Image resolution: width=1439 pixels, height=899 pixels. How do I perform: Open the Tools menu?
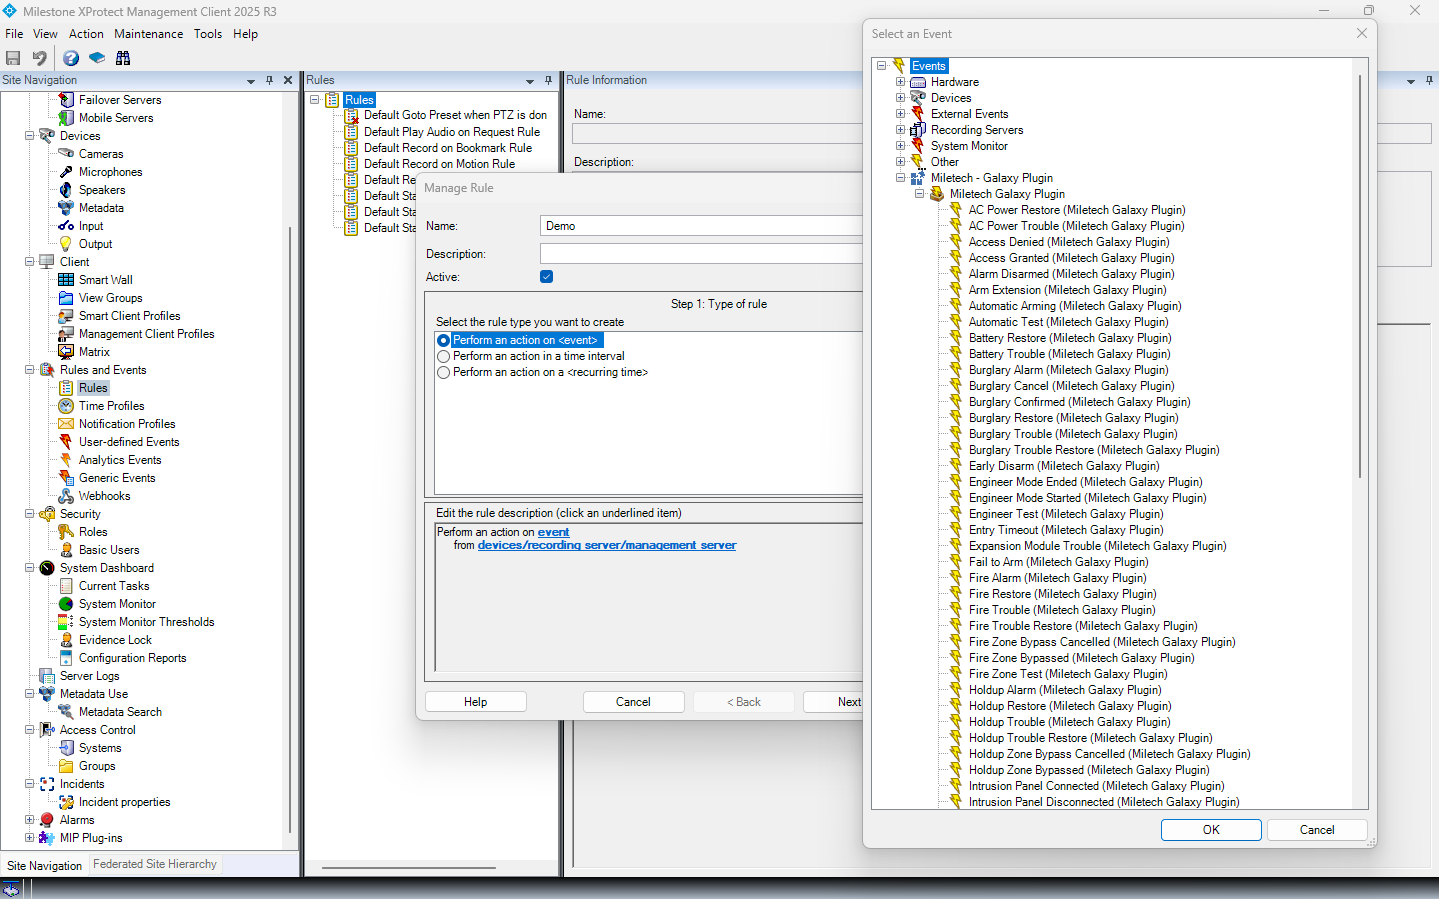point(208,34)
